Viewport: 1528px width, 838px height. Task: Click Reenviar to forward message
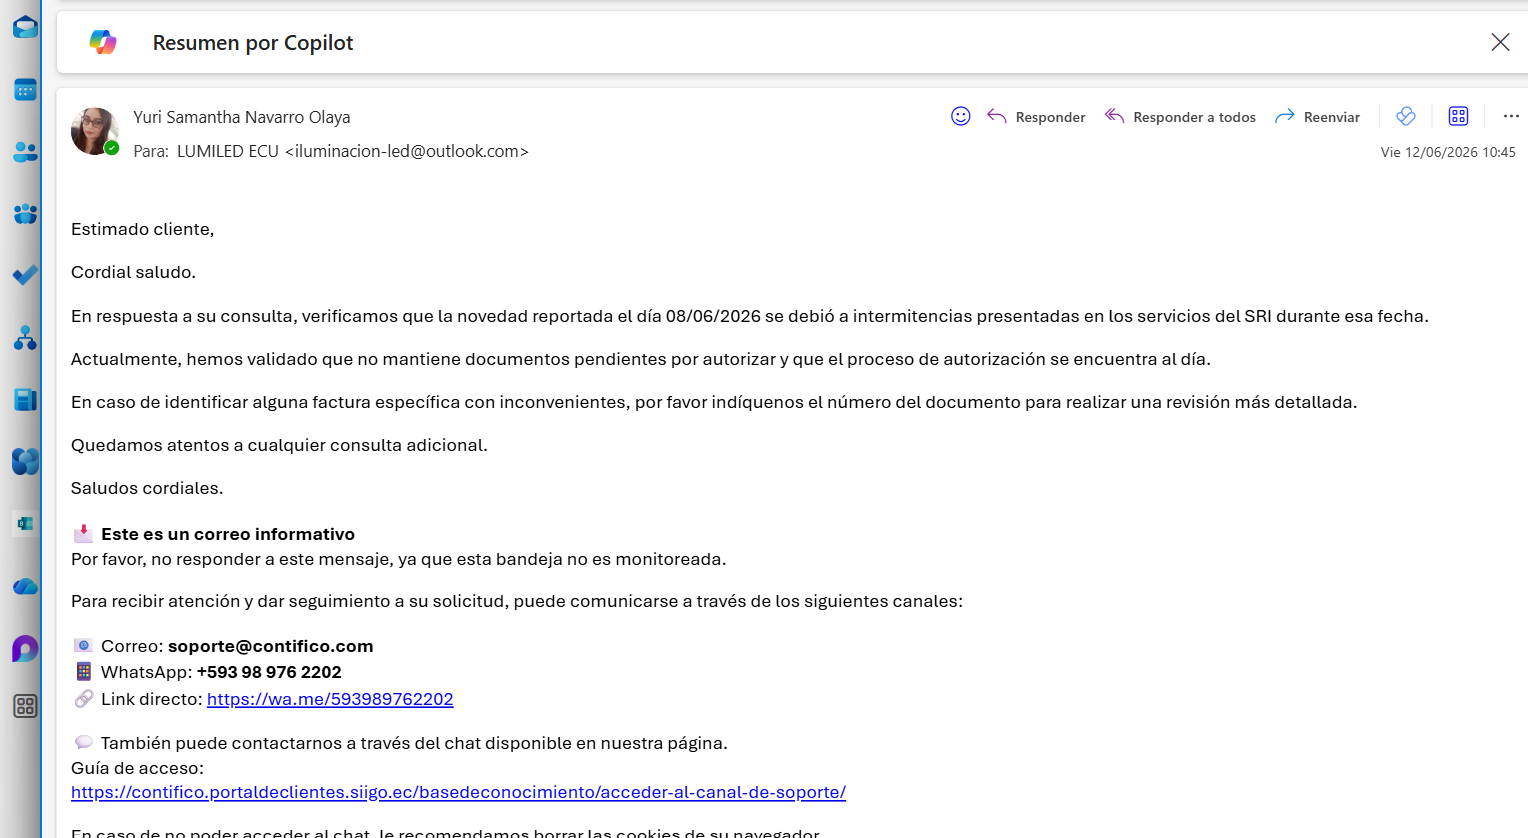[1317, 117]
